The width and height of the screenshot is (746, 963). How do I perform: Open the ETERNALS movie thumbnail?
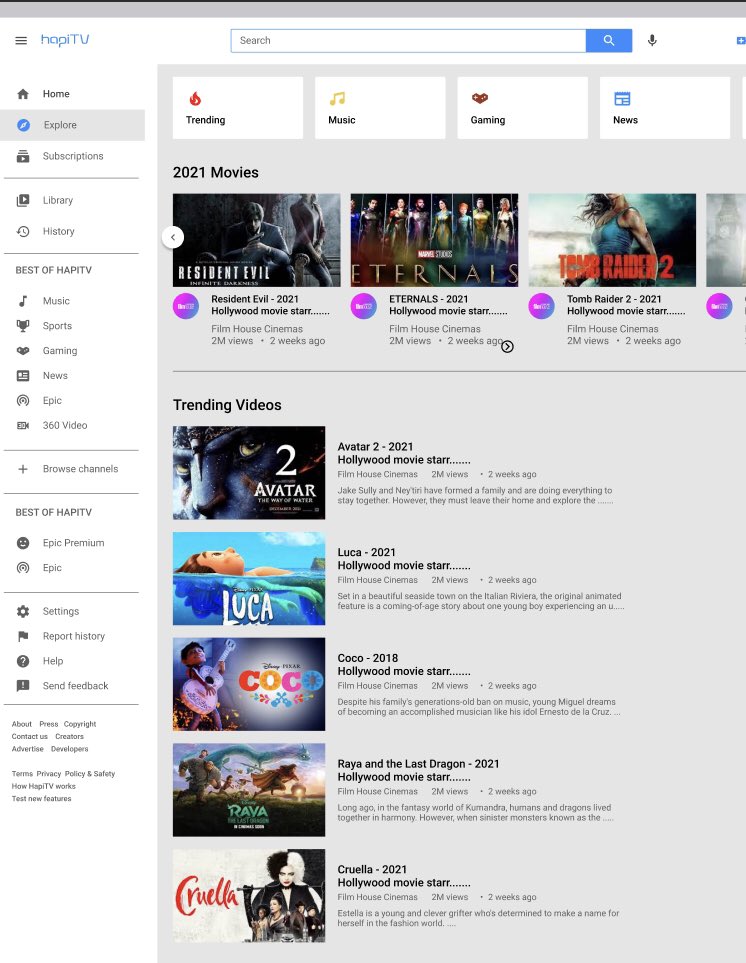point(434,240)
